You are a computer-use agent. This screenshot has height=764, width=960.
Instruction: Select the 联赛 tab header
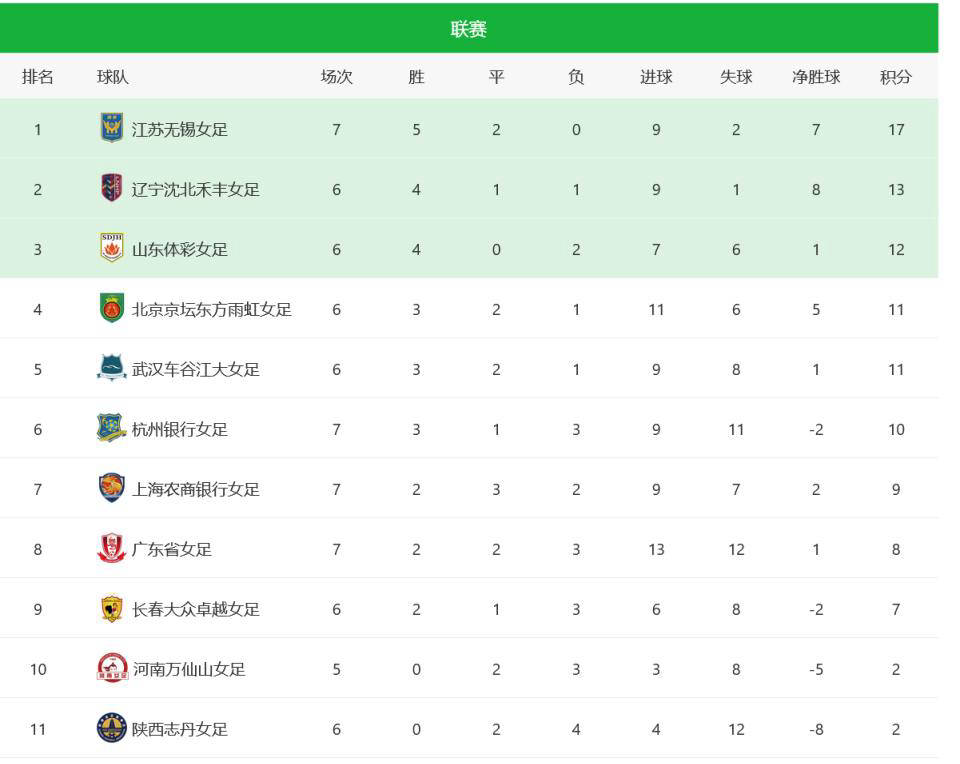469,29
